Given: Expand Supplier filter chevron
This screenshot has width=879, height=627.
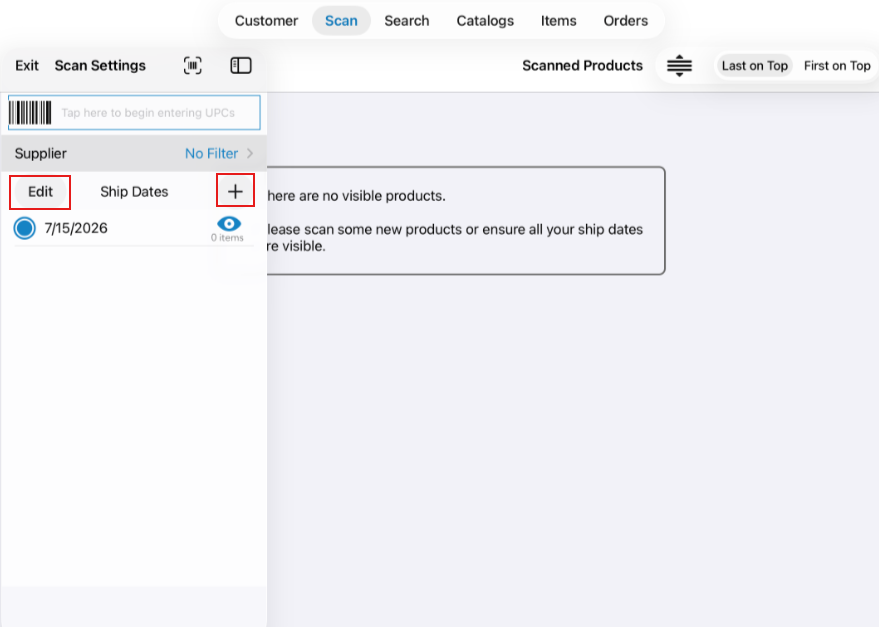Looking at the screenshot, I should pos(250,153).
